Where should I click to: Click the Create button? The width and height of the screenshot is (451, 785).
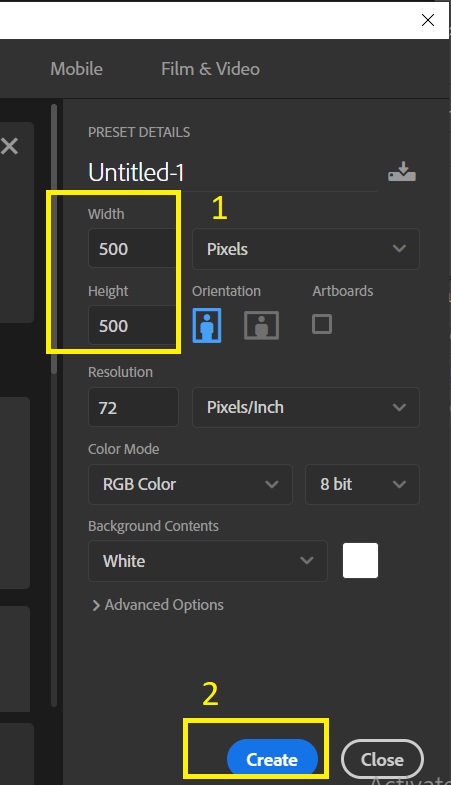272,759
